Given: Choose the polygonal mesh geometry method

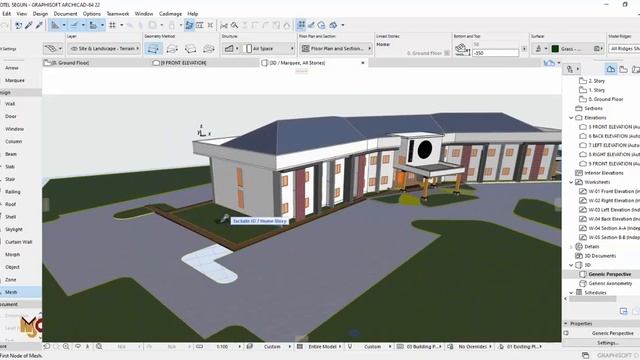Looking at the screenshot, I should (x=153, y=49).
